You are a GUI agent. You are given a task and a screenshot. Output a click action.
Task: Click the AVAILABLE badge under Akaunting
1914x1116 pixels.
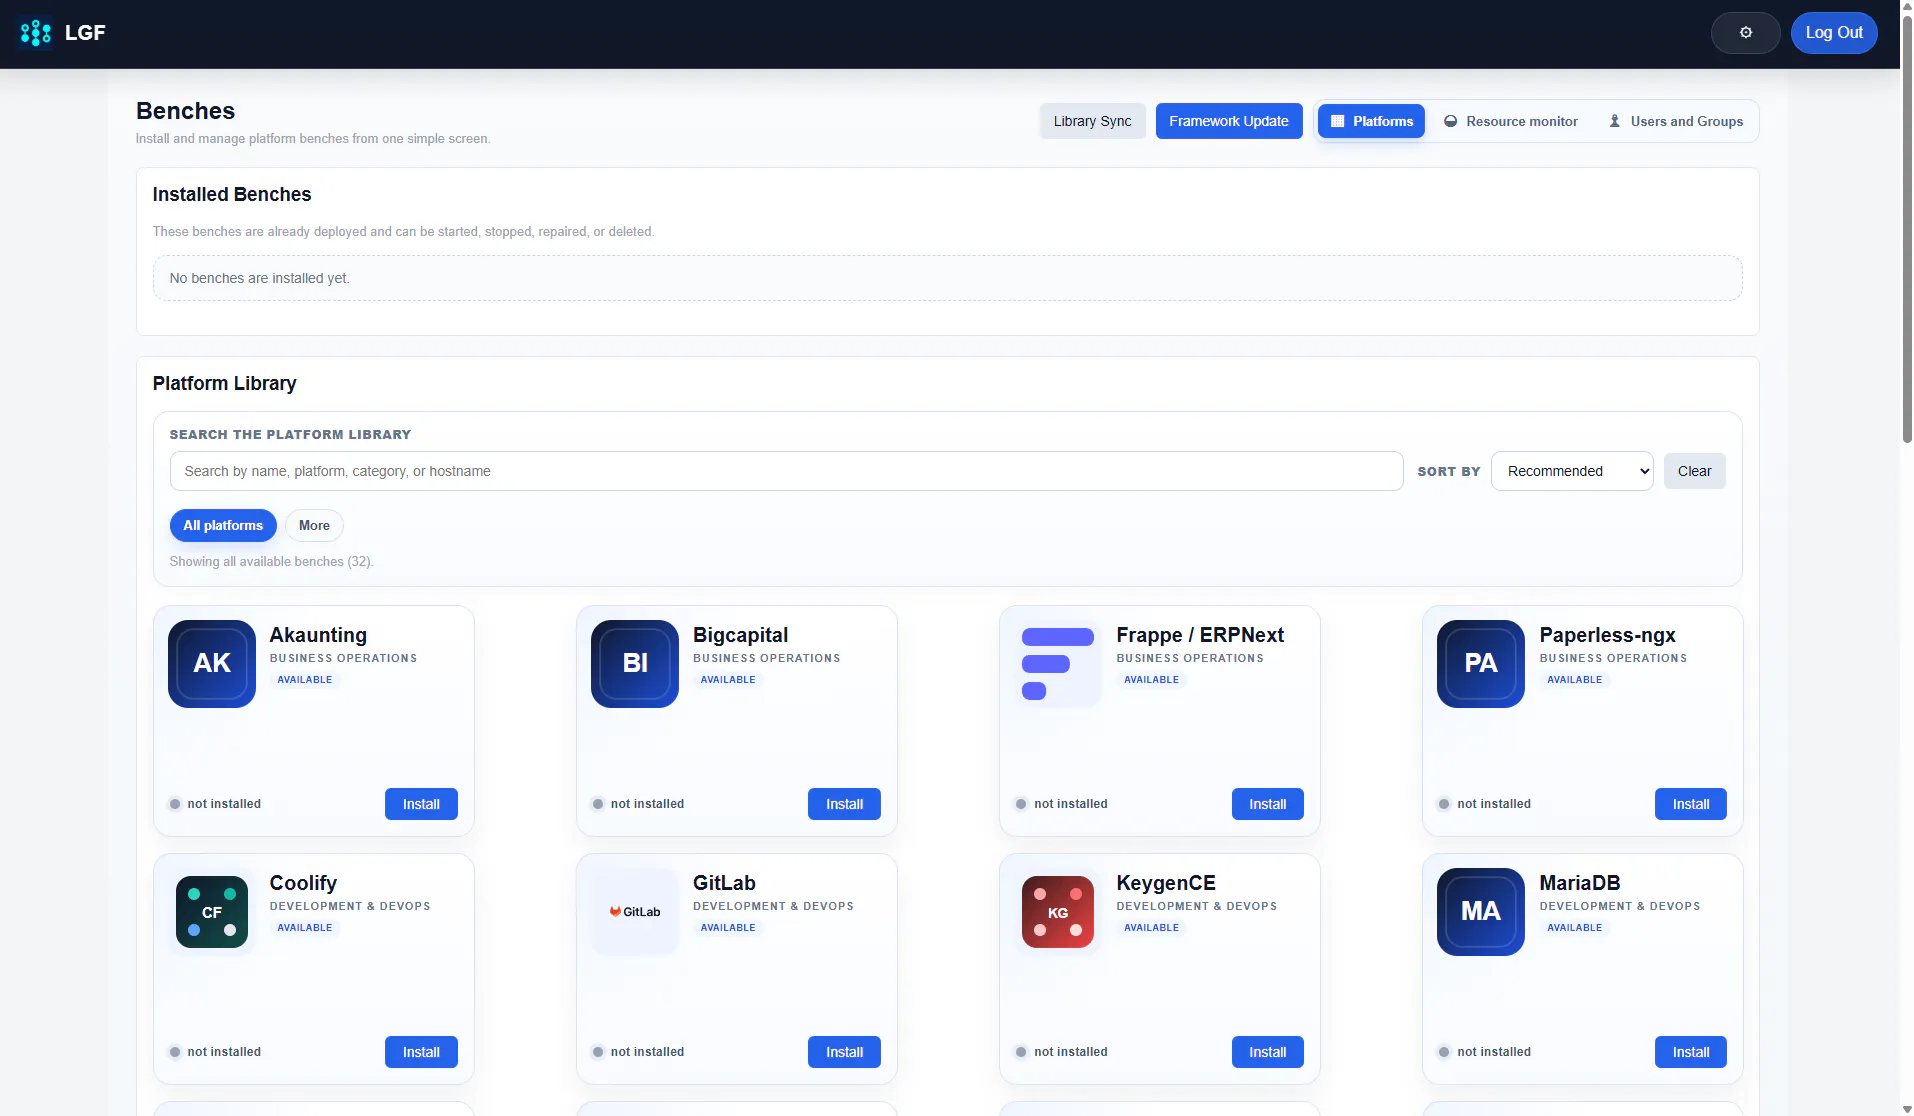coord(305,680)
